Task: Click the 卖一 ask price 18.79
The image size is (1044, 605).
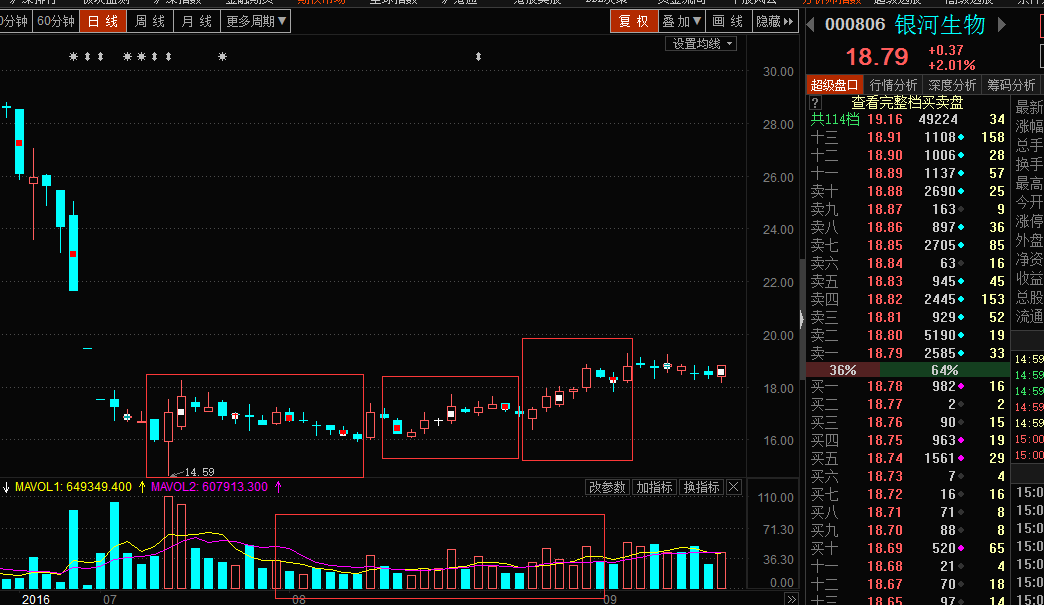Action: coord(885,353)
